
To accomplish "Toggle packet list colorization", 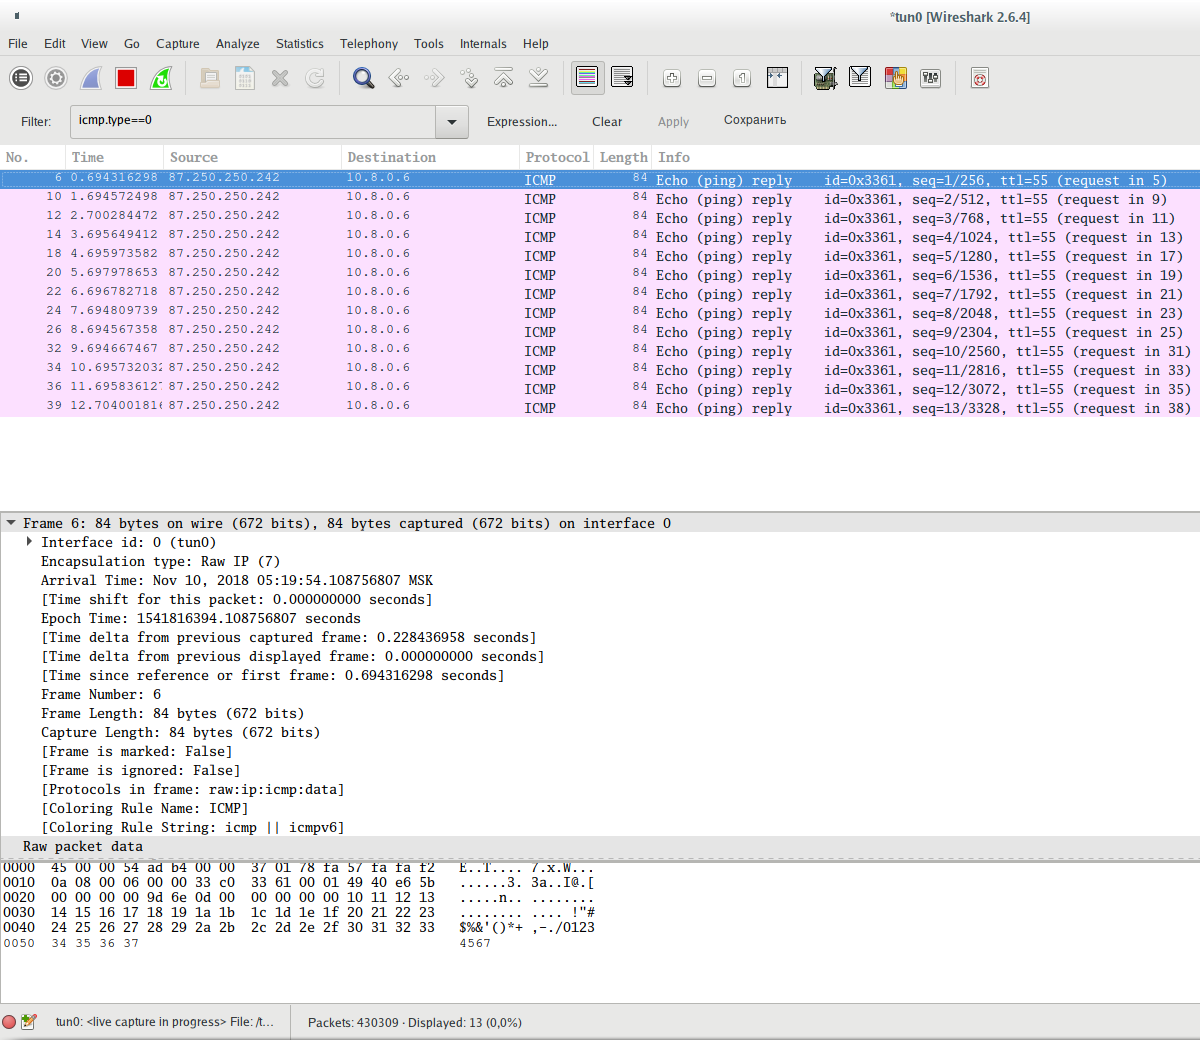I will point(587,78).
